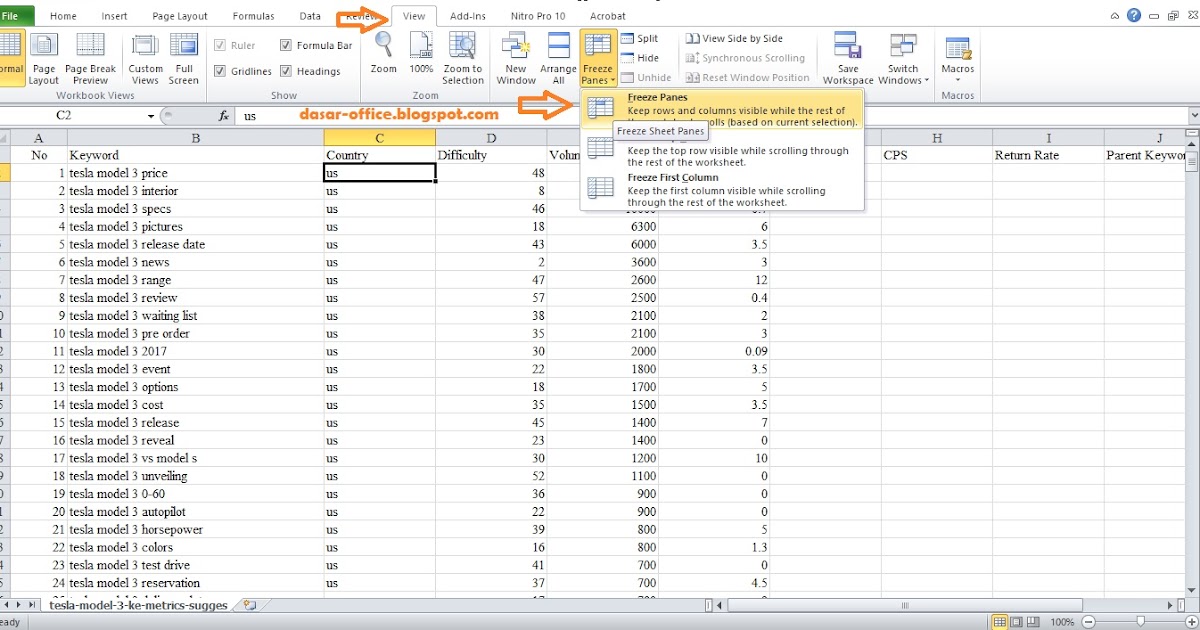The width and height of the screenshot is (1200, 630).
Task: Disable the Formula Bar checkbox
Action: tap(287, 45)
